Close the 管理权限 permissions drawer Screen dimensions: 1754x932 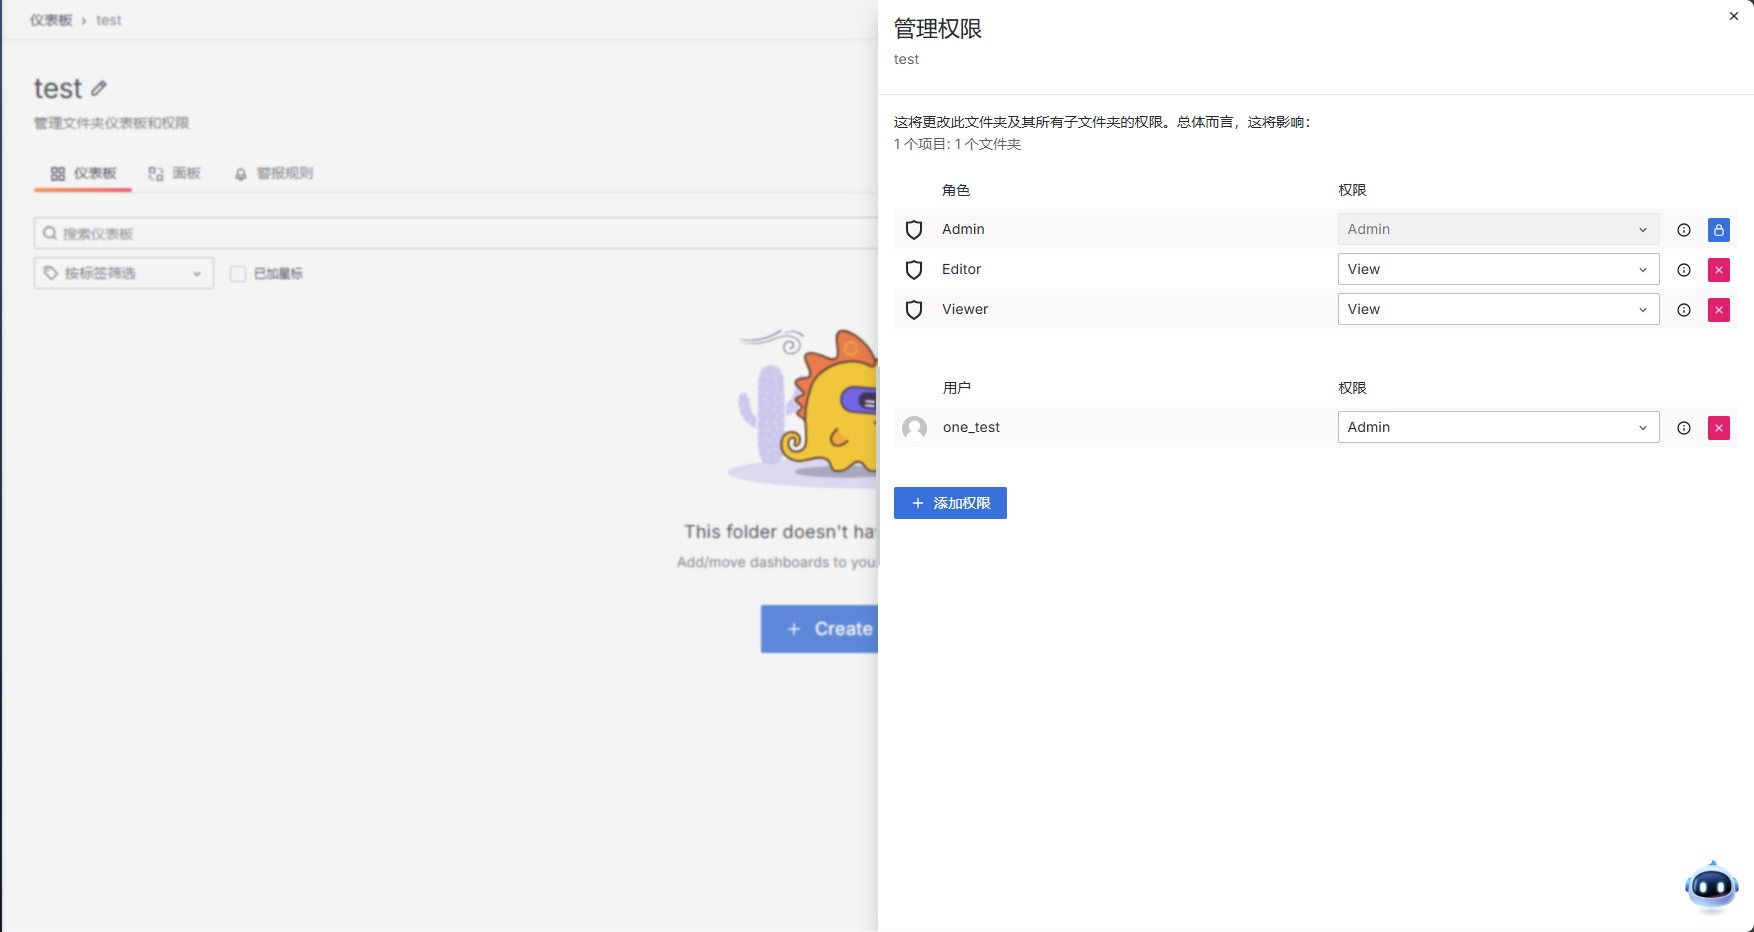point(1733,16)
